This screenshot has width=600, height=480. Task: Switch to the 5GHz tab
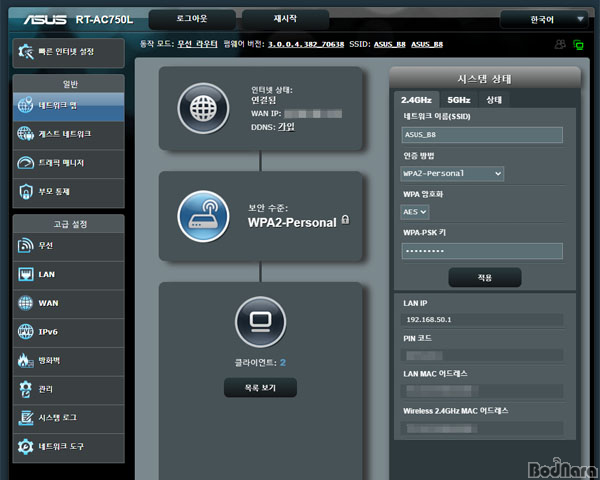pyautogui.click(x=458, y=100)
